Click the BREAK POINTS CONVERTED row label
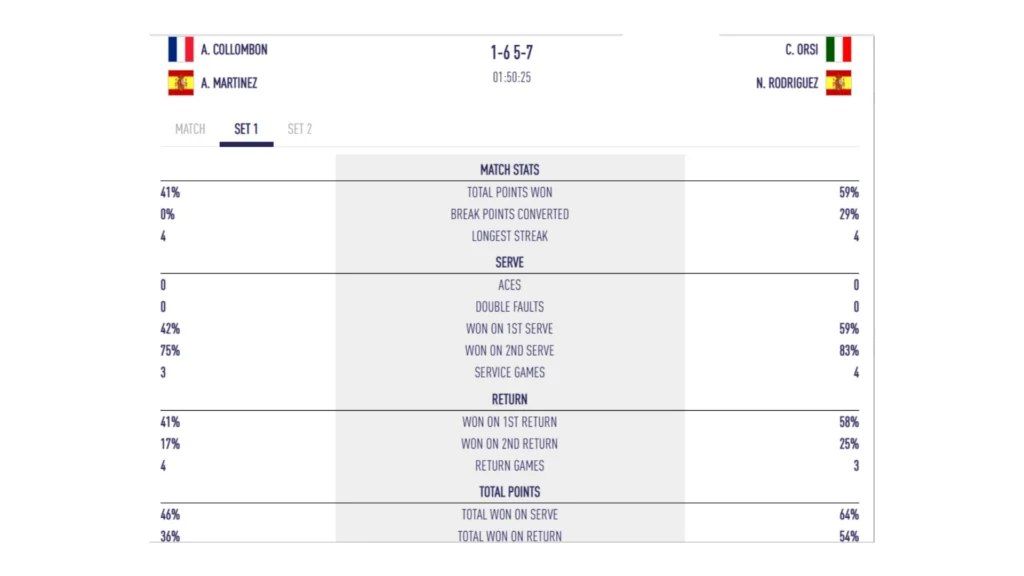Screen dimensions: 1024x576 (510, 214)
